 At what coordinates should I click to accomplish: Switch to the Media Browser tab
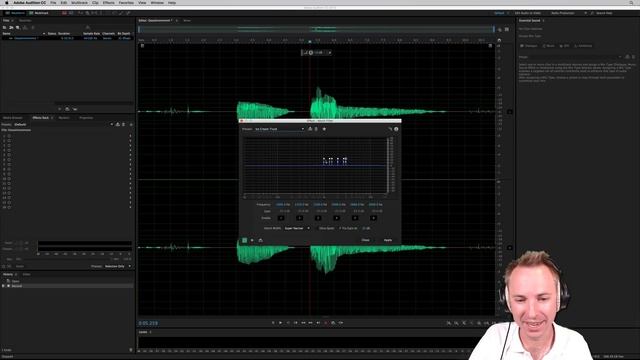(13, 118)
